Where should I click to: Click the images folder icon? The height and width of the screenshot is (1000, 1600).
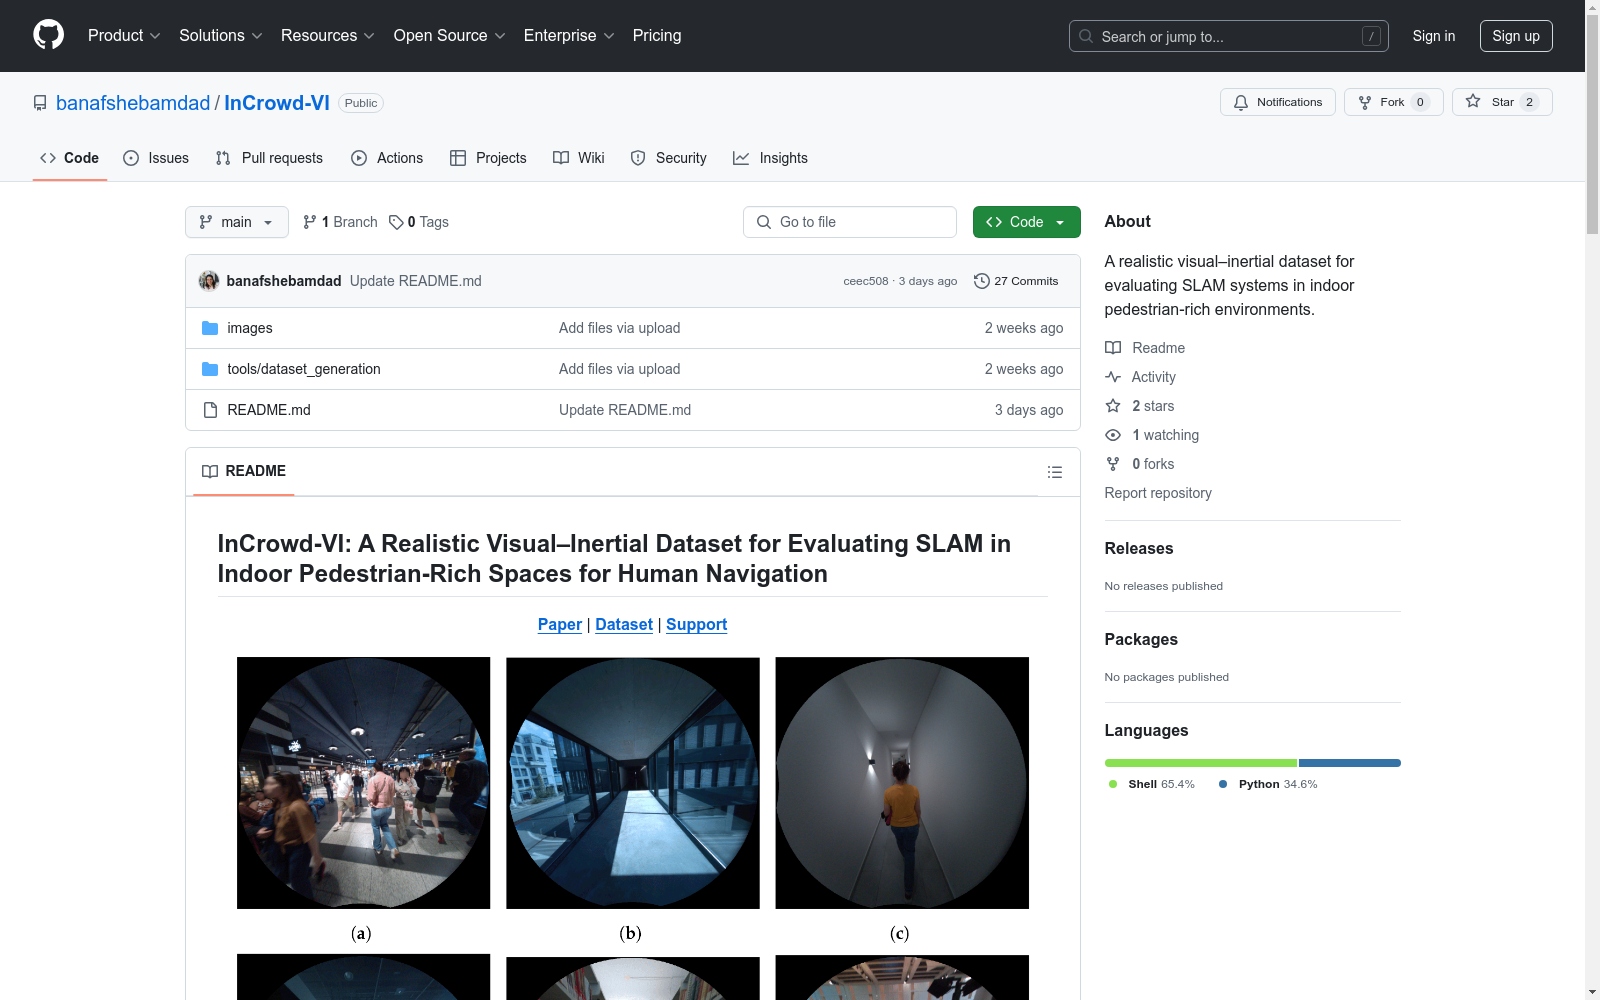(x=210, y=328)
